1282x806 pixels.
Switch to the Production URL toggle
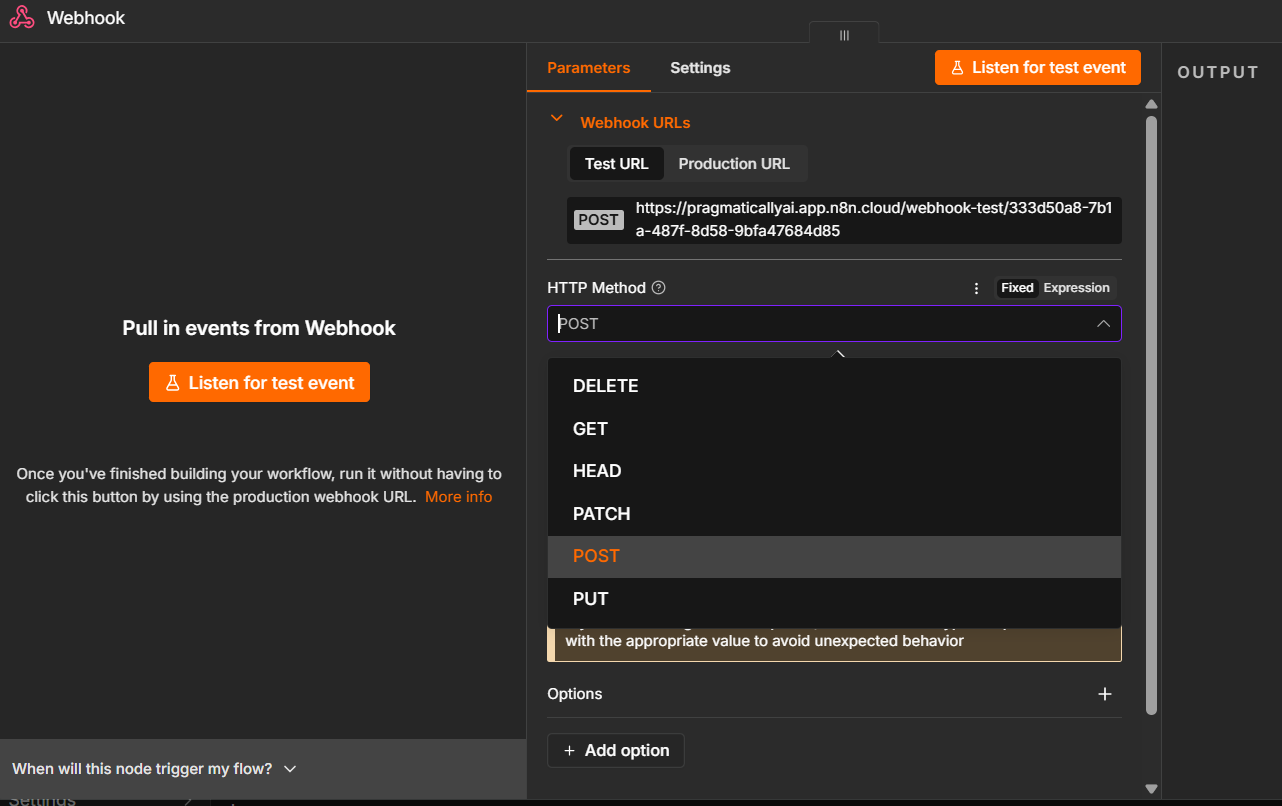(x=734, y=164)
